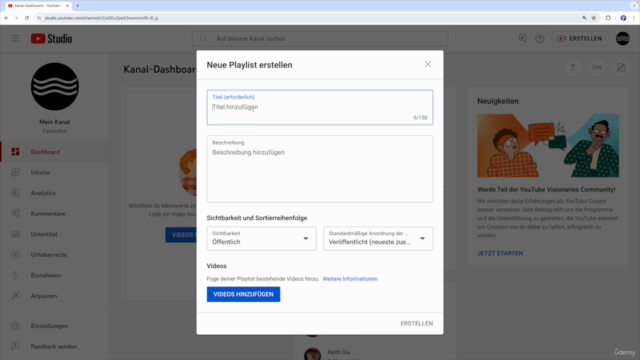Open the hamburger menu icon
Viewport: 640px width, 360px height.
(15, 38)
